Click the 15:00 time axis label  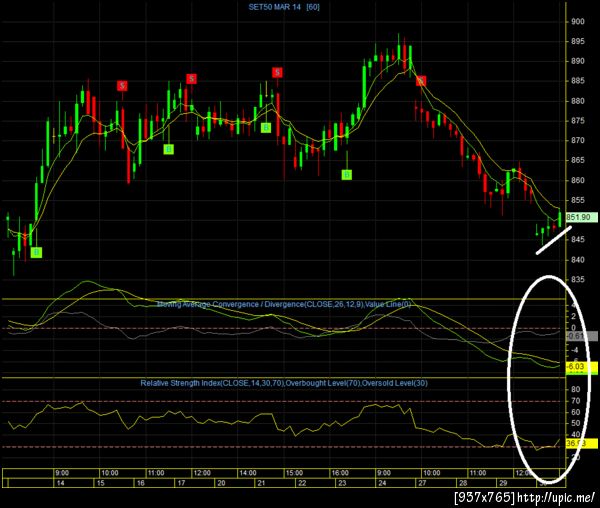tap(294, 473)
